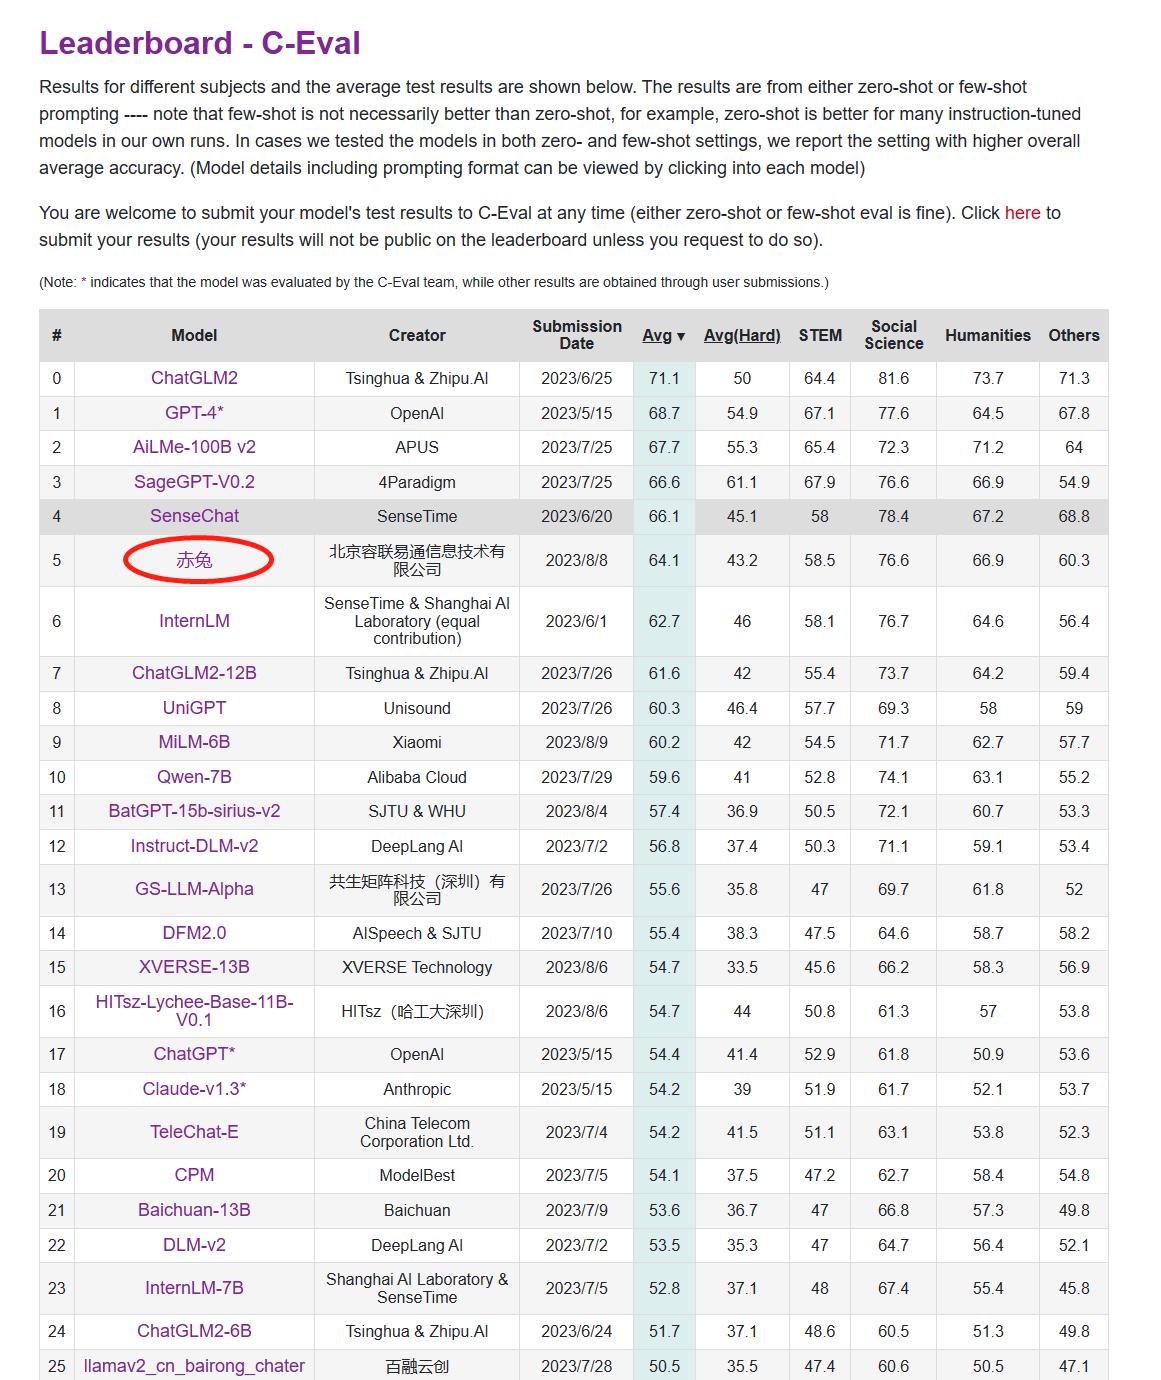Click the llamav2_cn_bairong_chater entry
Screen dimensions: 1161x1380
[193, 1366]
